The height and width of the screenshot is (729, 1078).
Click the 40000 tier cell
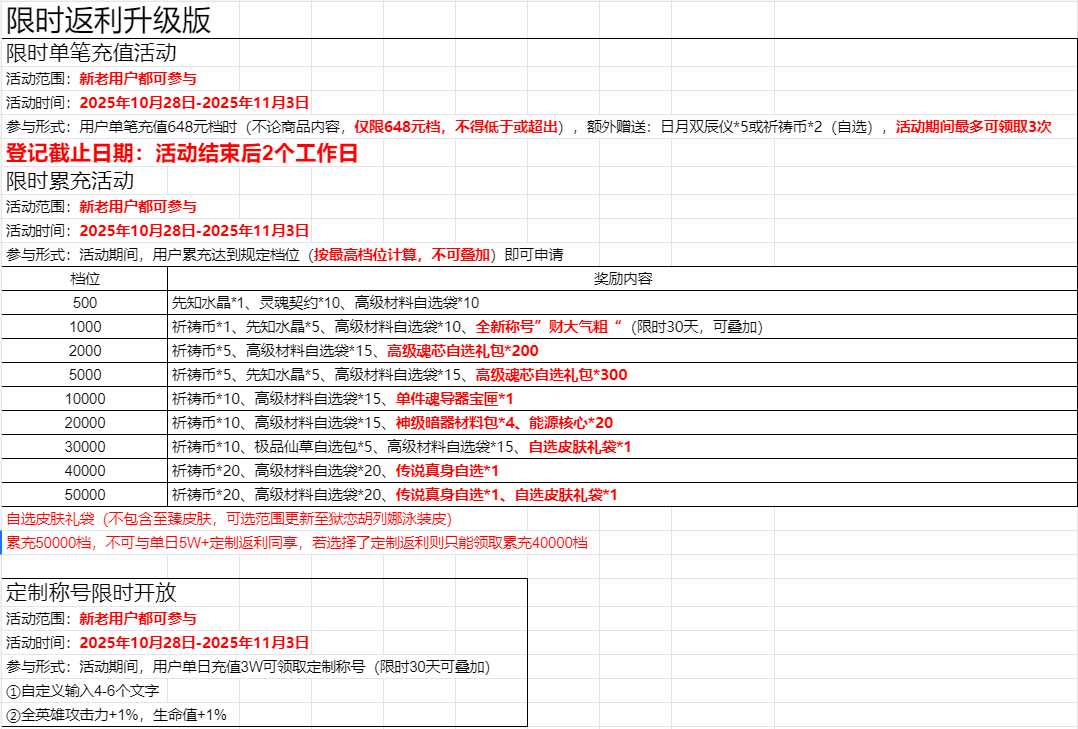tap(85, 470)
